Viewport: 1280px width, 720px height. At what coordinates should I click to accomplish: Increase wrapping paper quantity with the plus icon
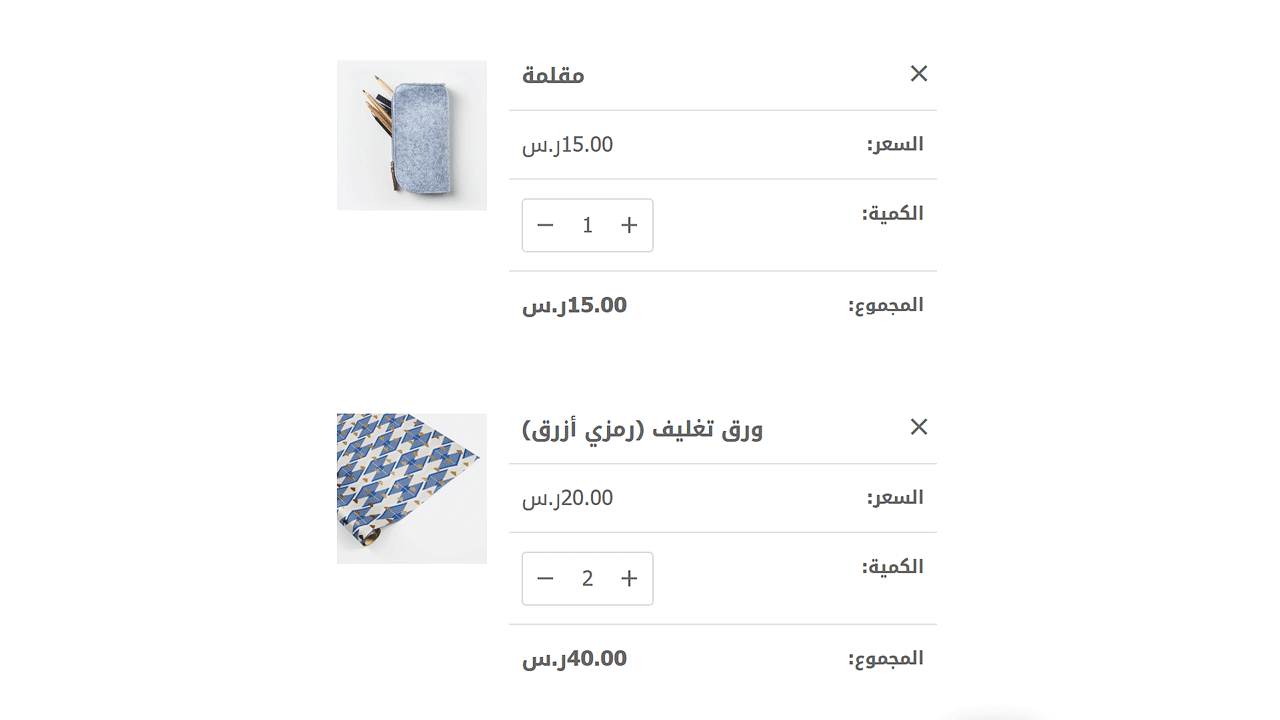point(629,578)
